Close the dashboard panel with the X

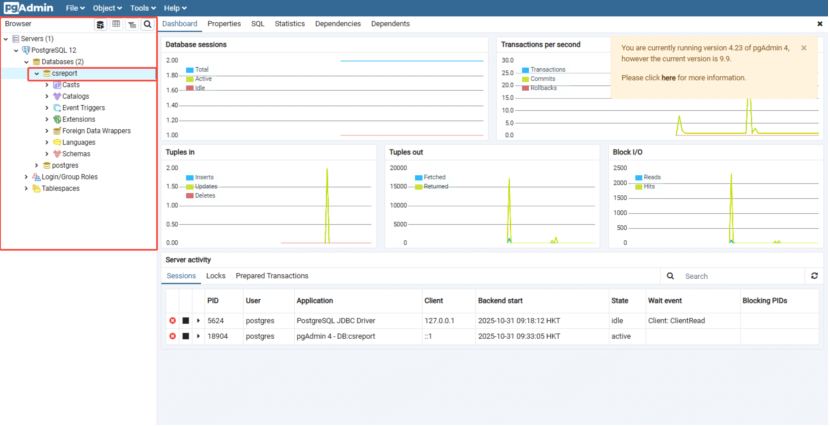pyautogui.click(x=820, y=23)
